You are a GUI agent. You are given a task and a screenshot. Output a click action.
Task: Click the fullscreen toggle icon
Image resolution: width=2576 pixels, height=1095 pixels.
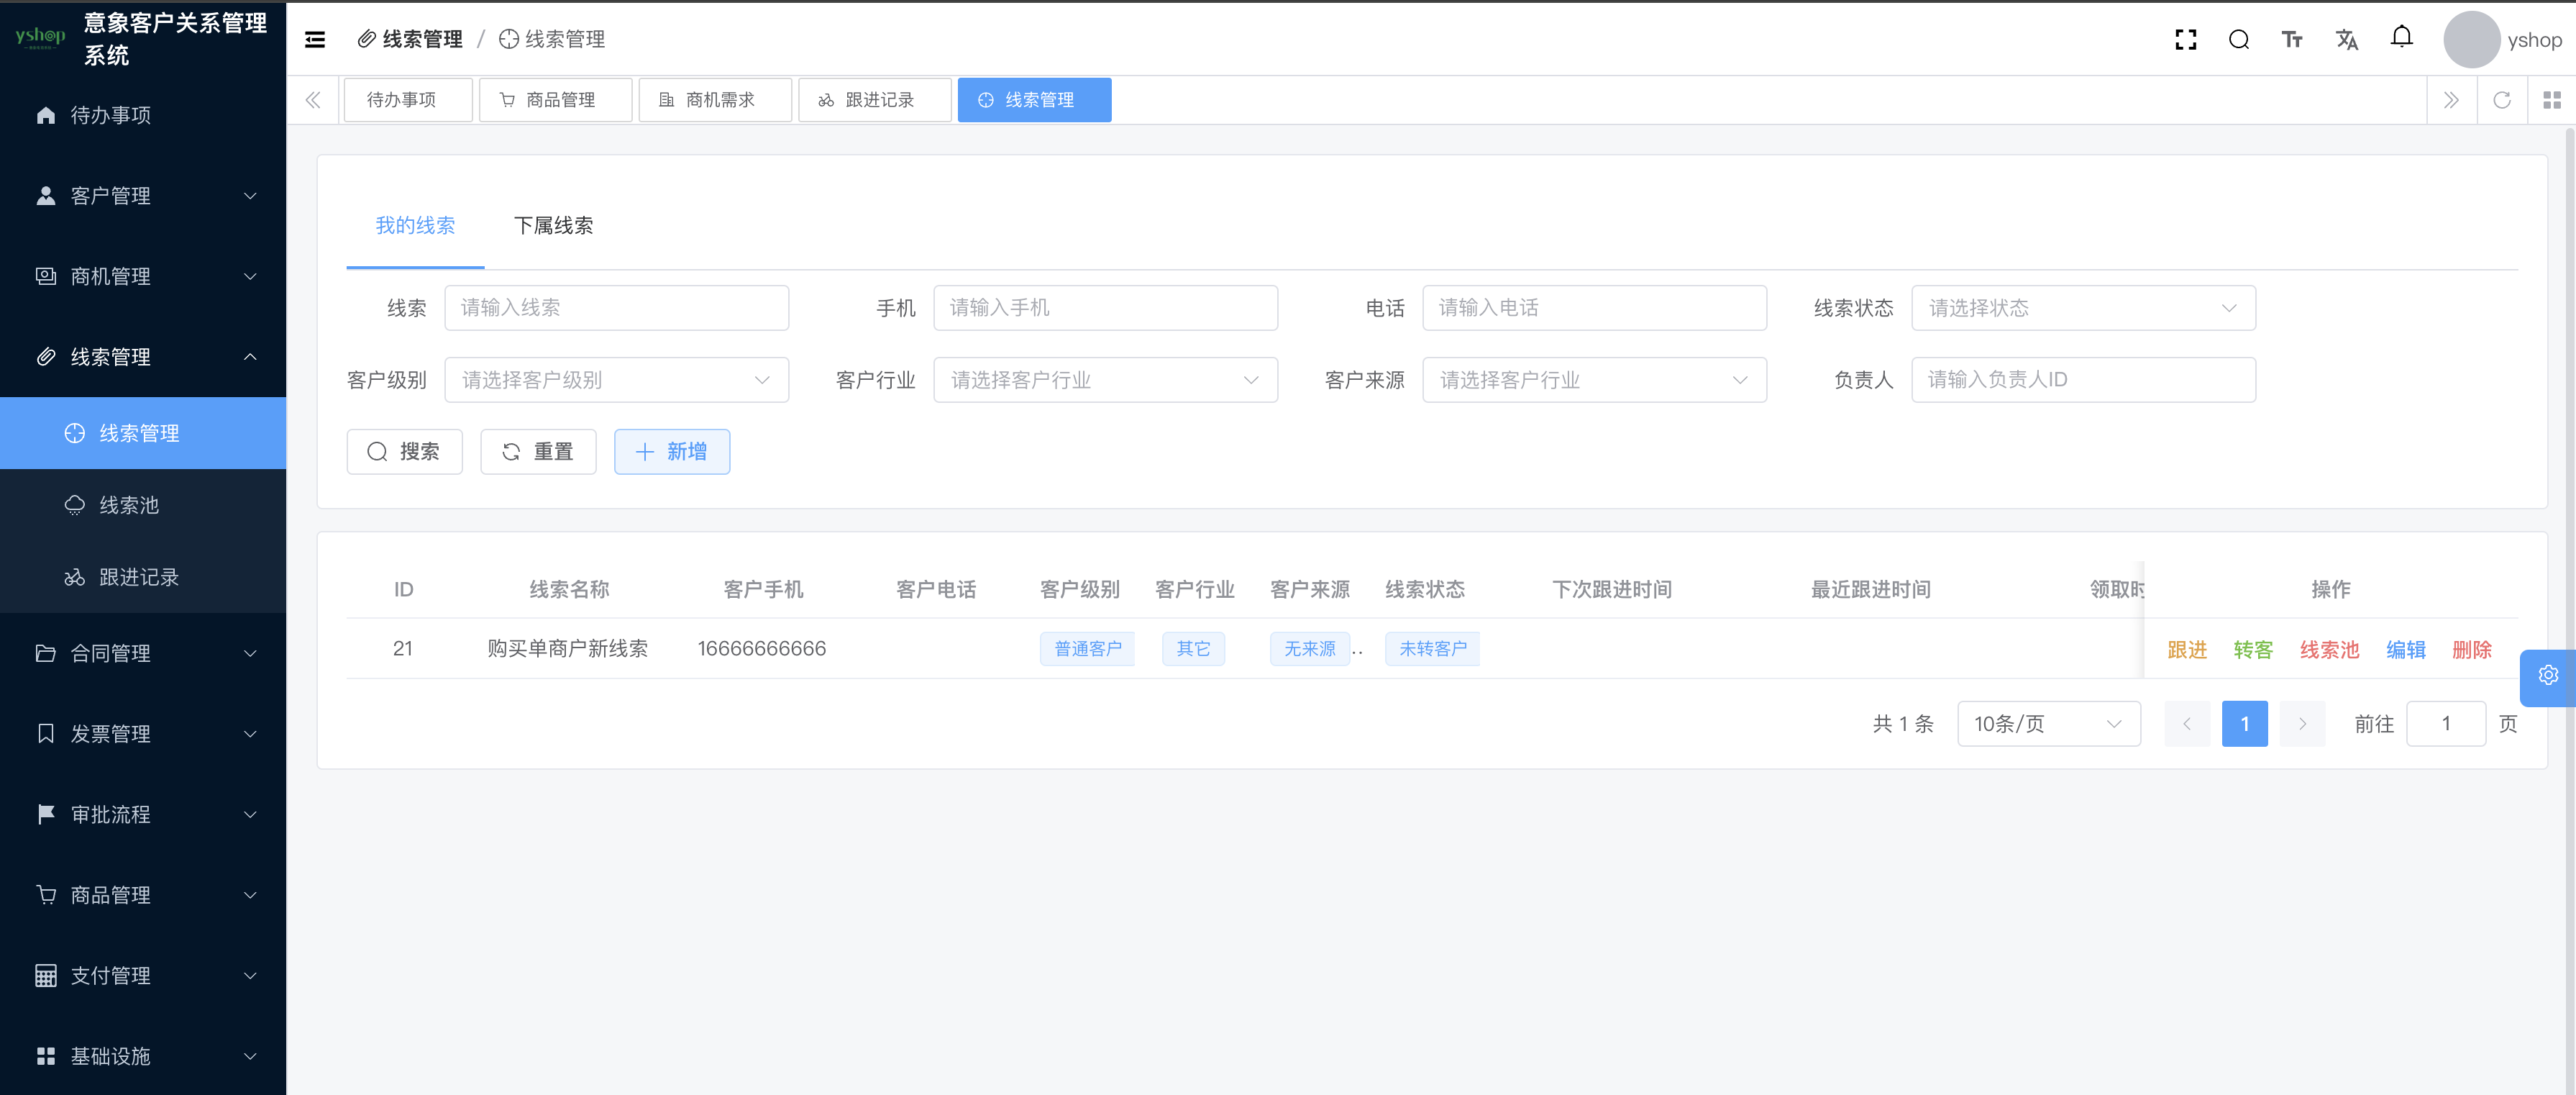pyautogui.click(x=2187, y=38)
